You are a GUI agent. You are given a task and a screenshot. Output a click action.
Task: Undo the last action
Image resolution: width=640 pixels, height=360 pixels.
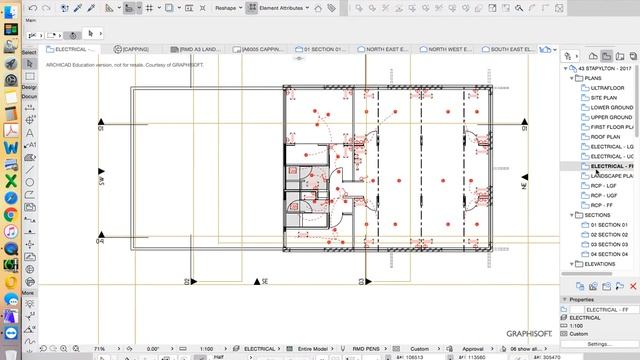tap(33, 8)
